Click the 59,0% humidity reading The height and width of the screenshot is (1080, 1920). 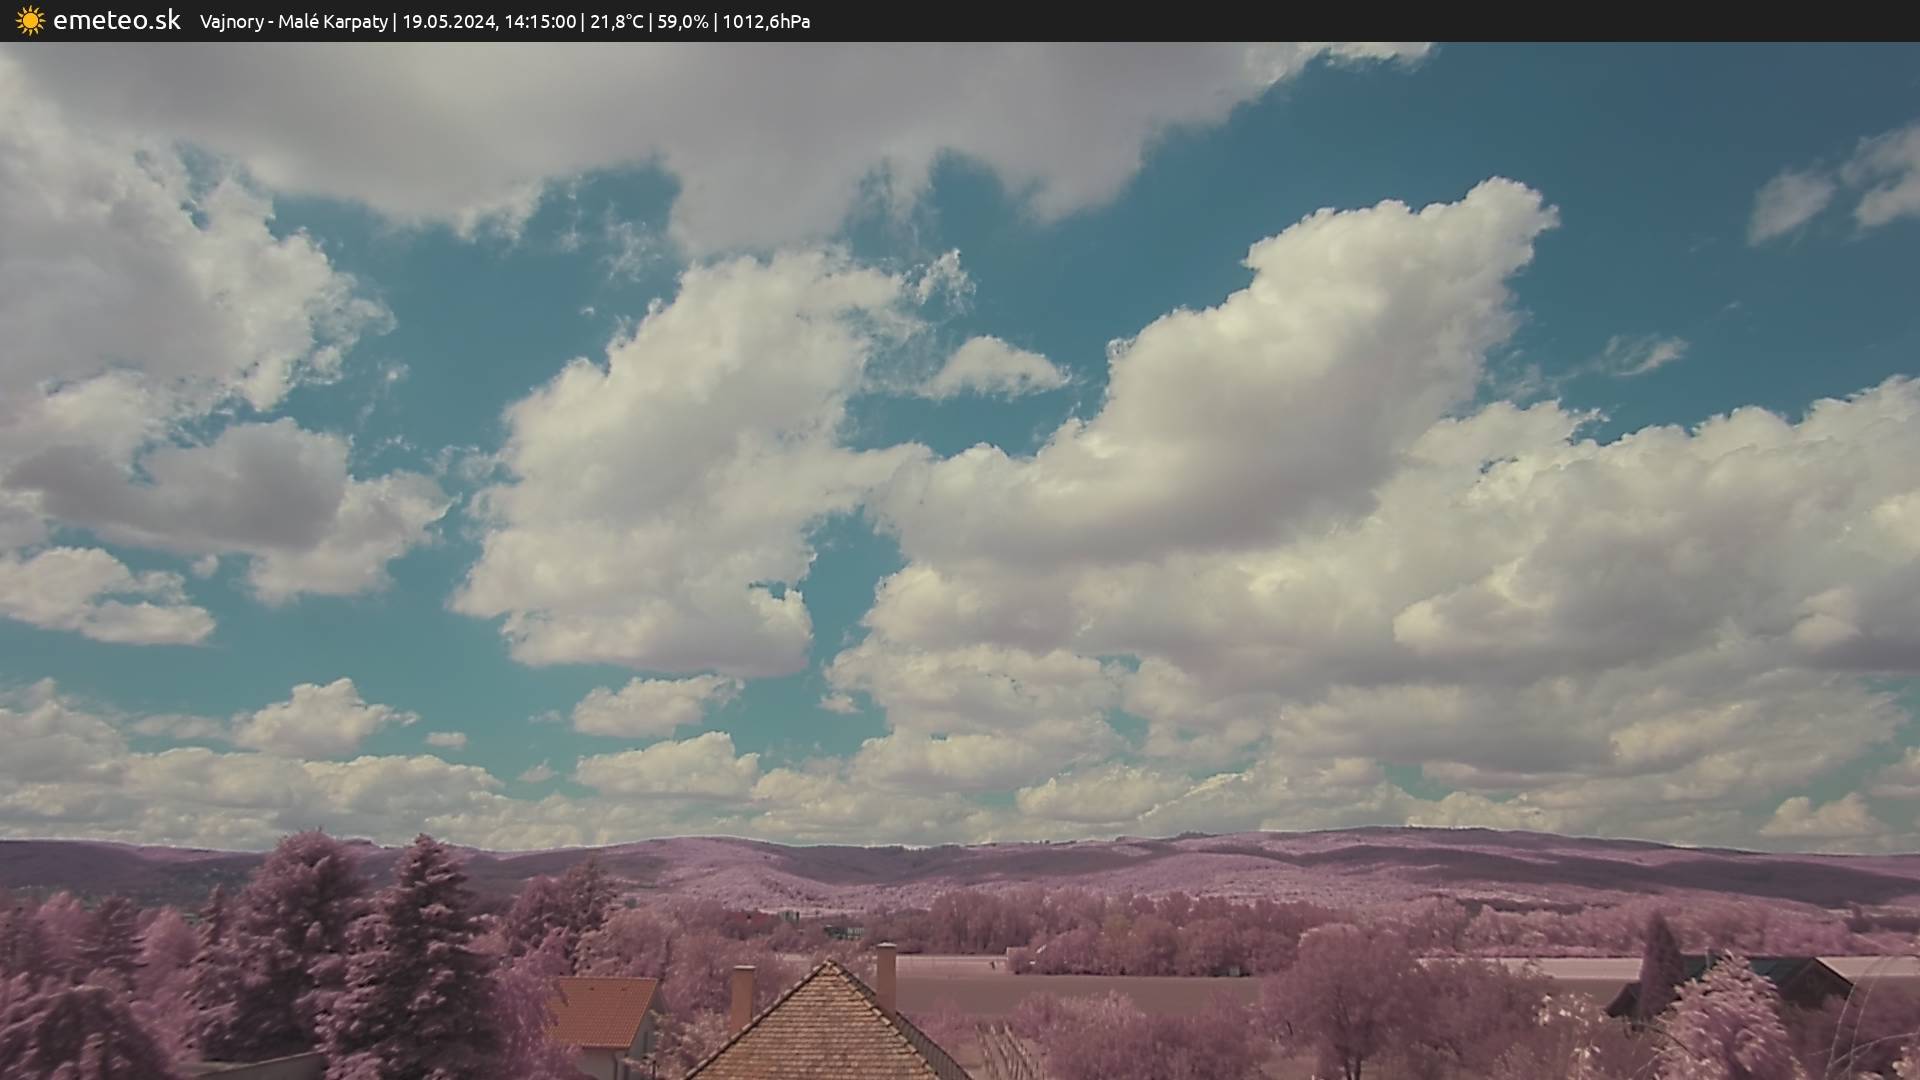coord(682,21)
